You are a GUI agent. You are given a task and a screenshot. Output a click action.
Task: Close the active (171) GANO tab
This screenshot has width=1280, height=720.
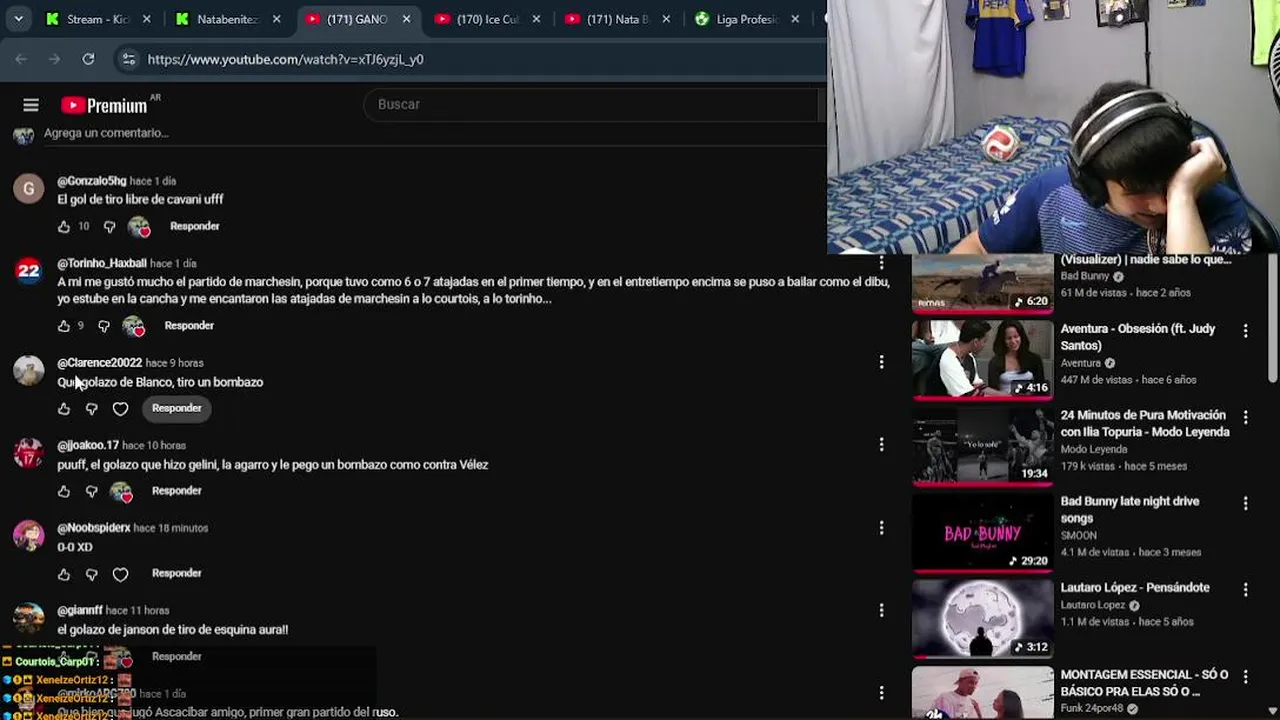(x=406, y=19)
